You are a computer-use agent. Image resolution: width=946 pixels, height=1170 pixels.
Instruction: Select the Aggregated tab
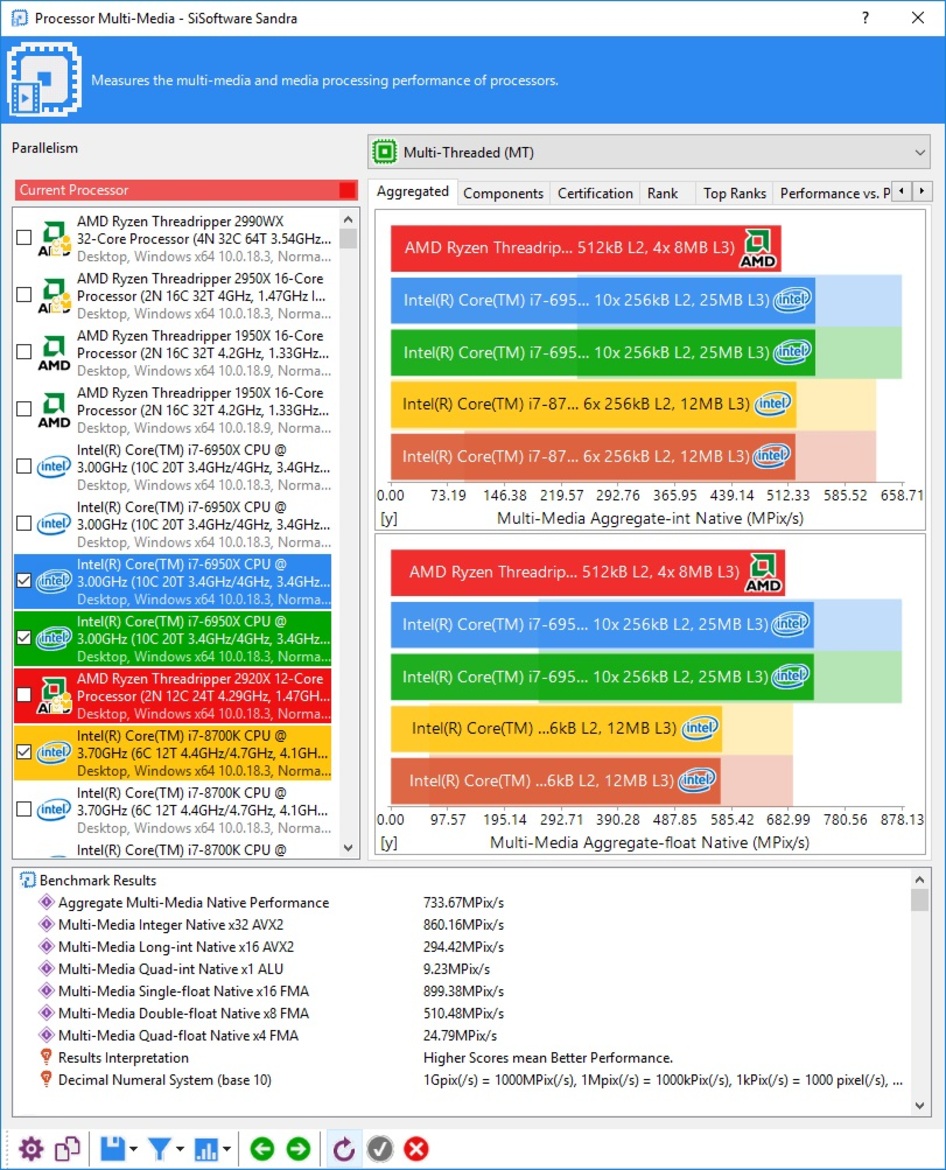point(413,192)
